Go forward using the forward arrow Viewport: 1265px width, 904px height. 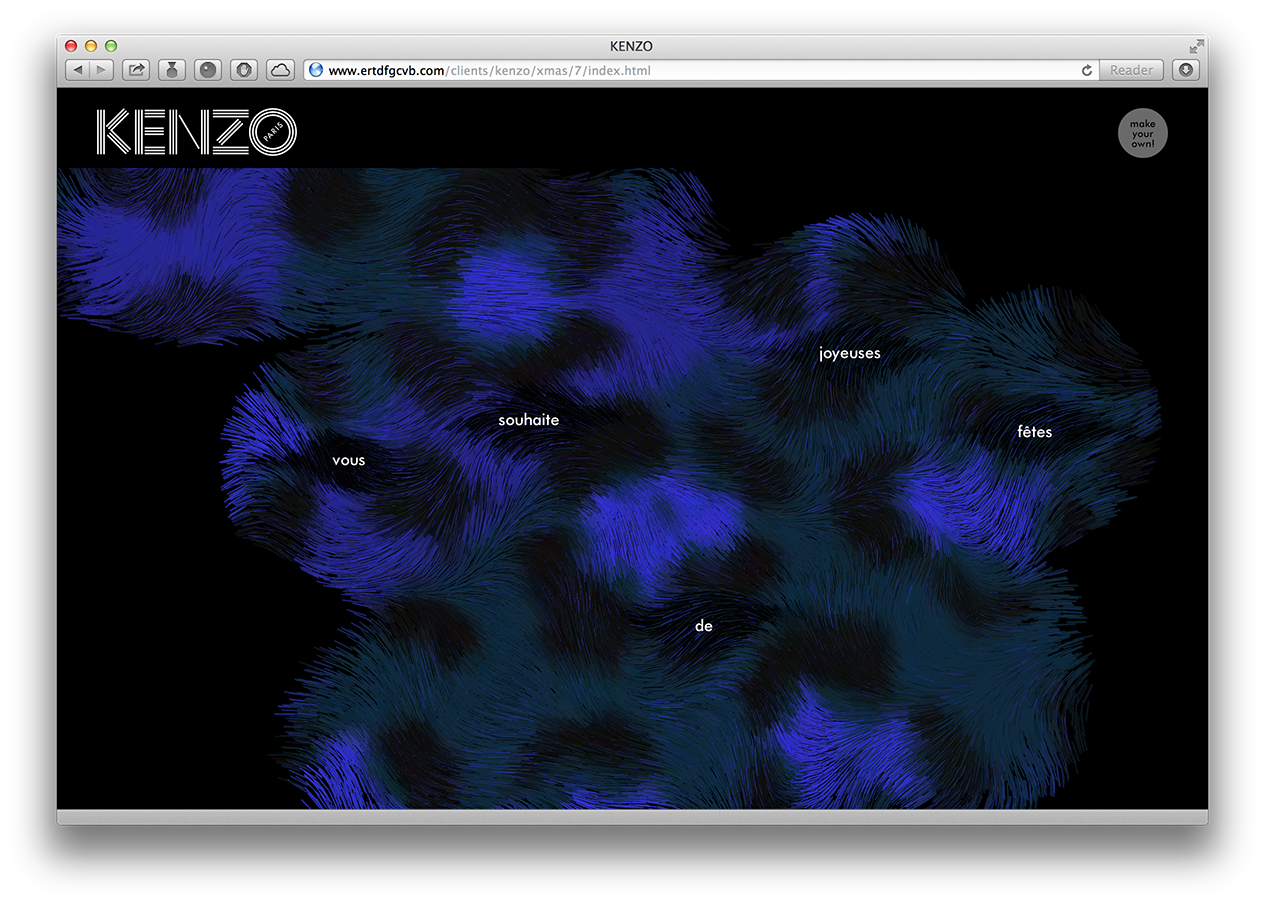(x=100, y=70)
